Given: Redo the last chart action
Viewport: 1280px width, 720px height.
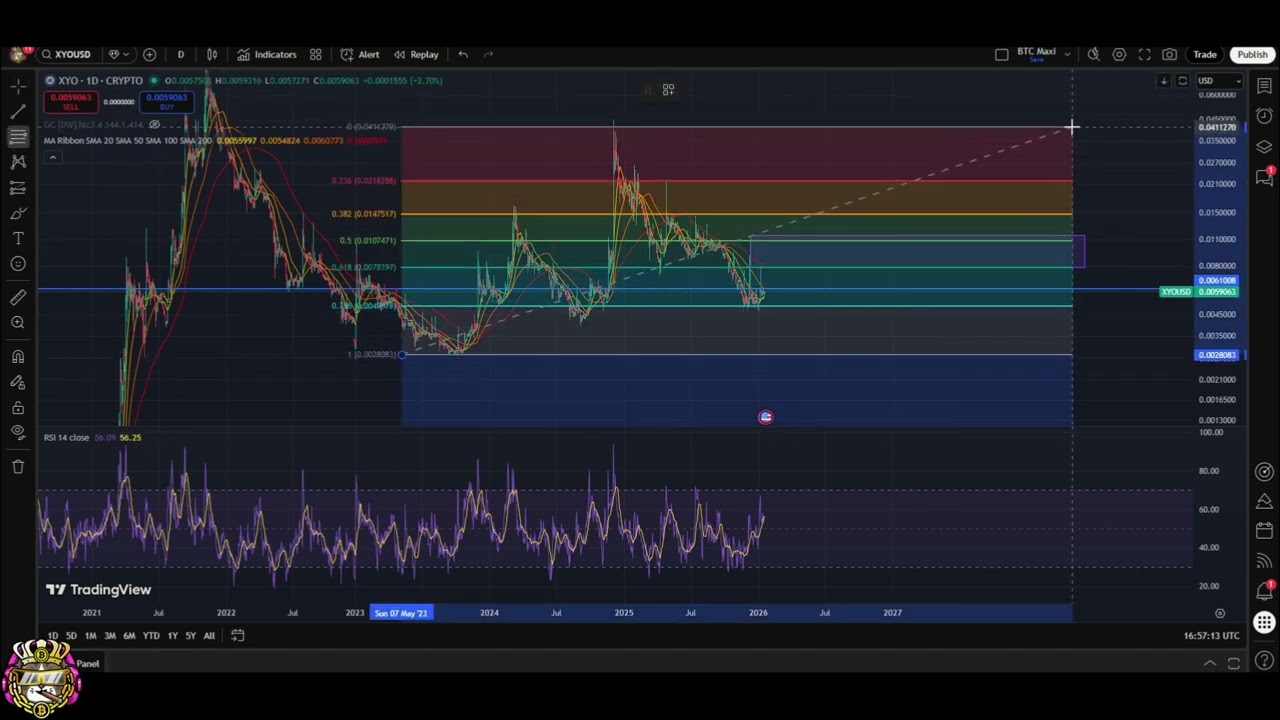Looking at the screenshot, I should coord(488,54).
